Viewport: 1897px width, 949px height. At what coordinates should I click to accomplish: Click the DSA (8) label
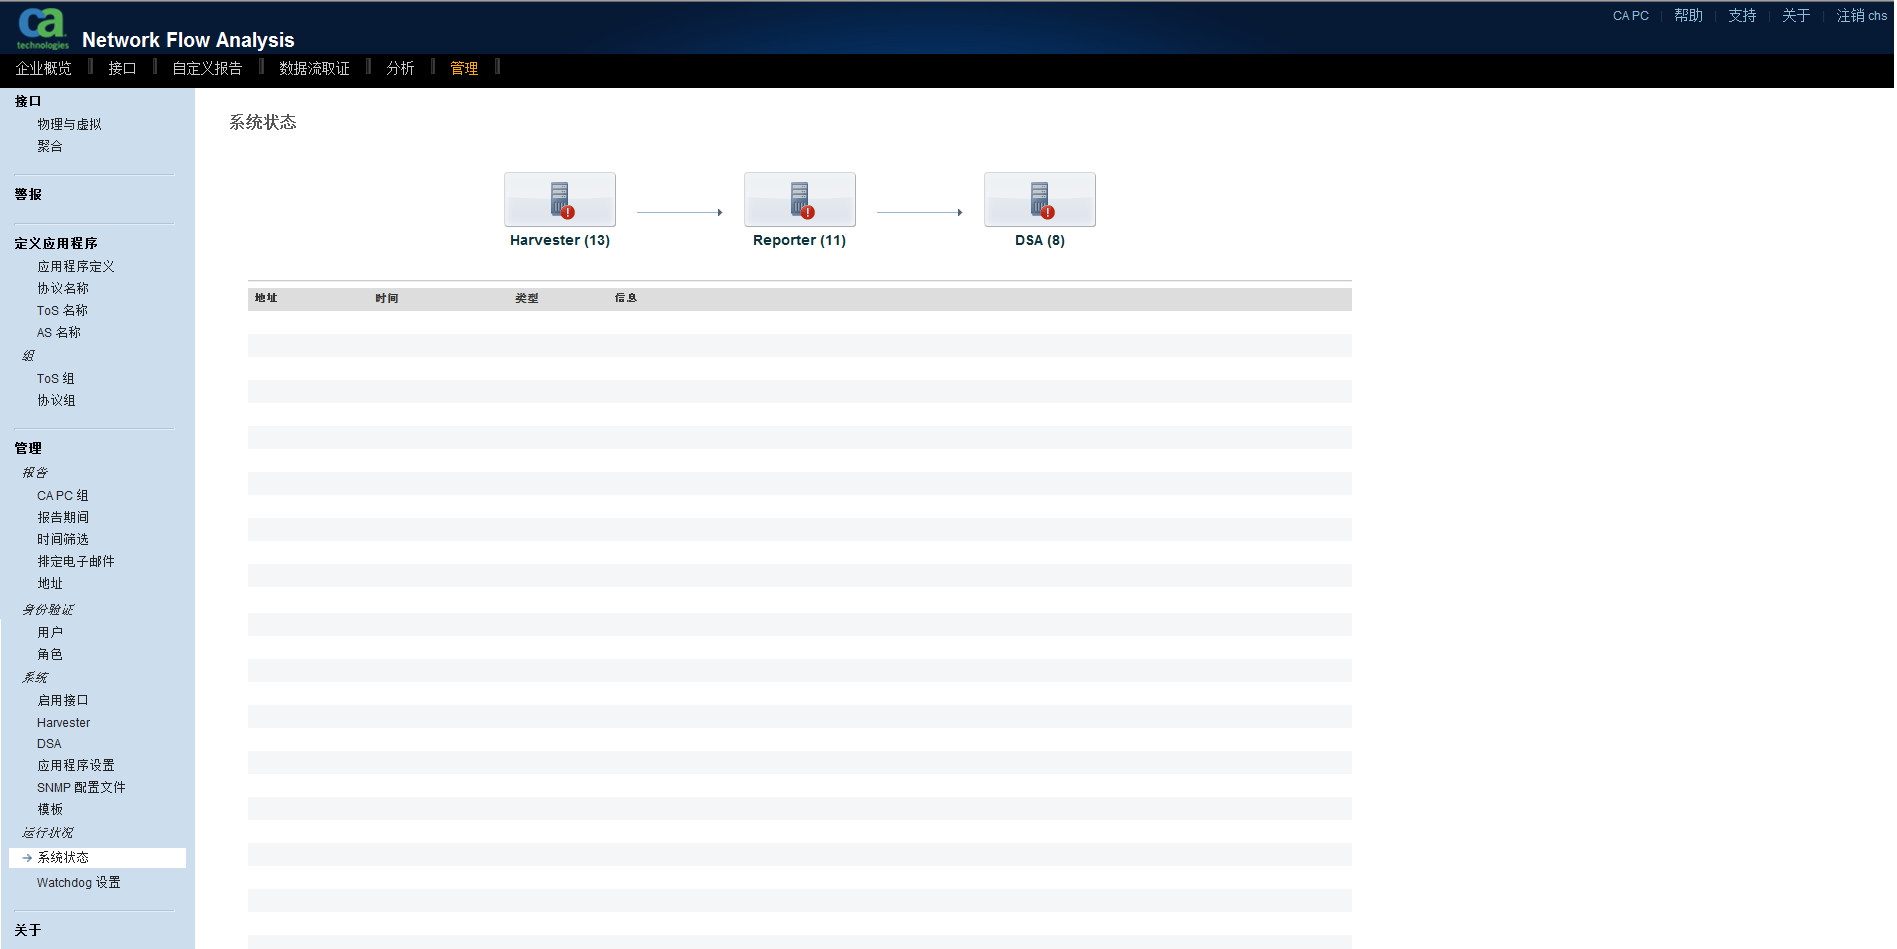pyautogui.click(x=1040, y=240)
